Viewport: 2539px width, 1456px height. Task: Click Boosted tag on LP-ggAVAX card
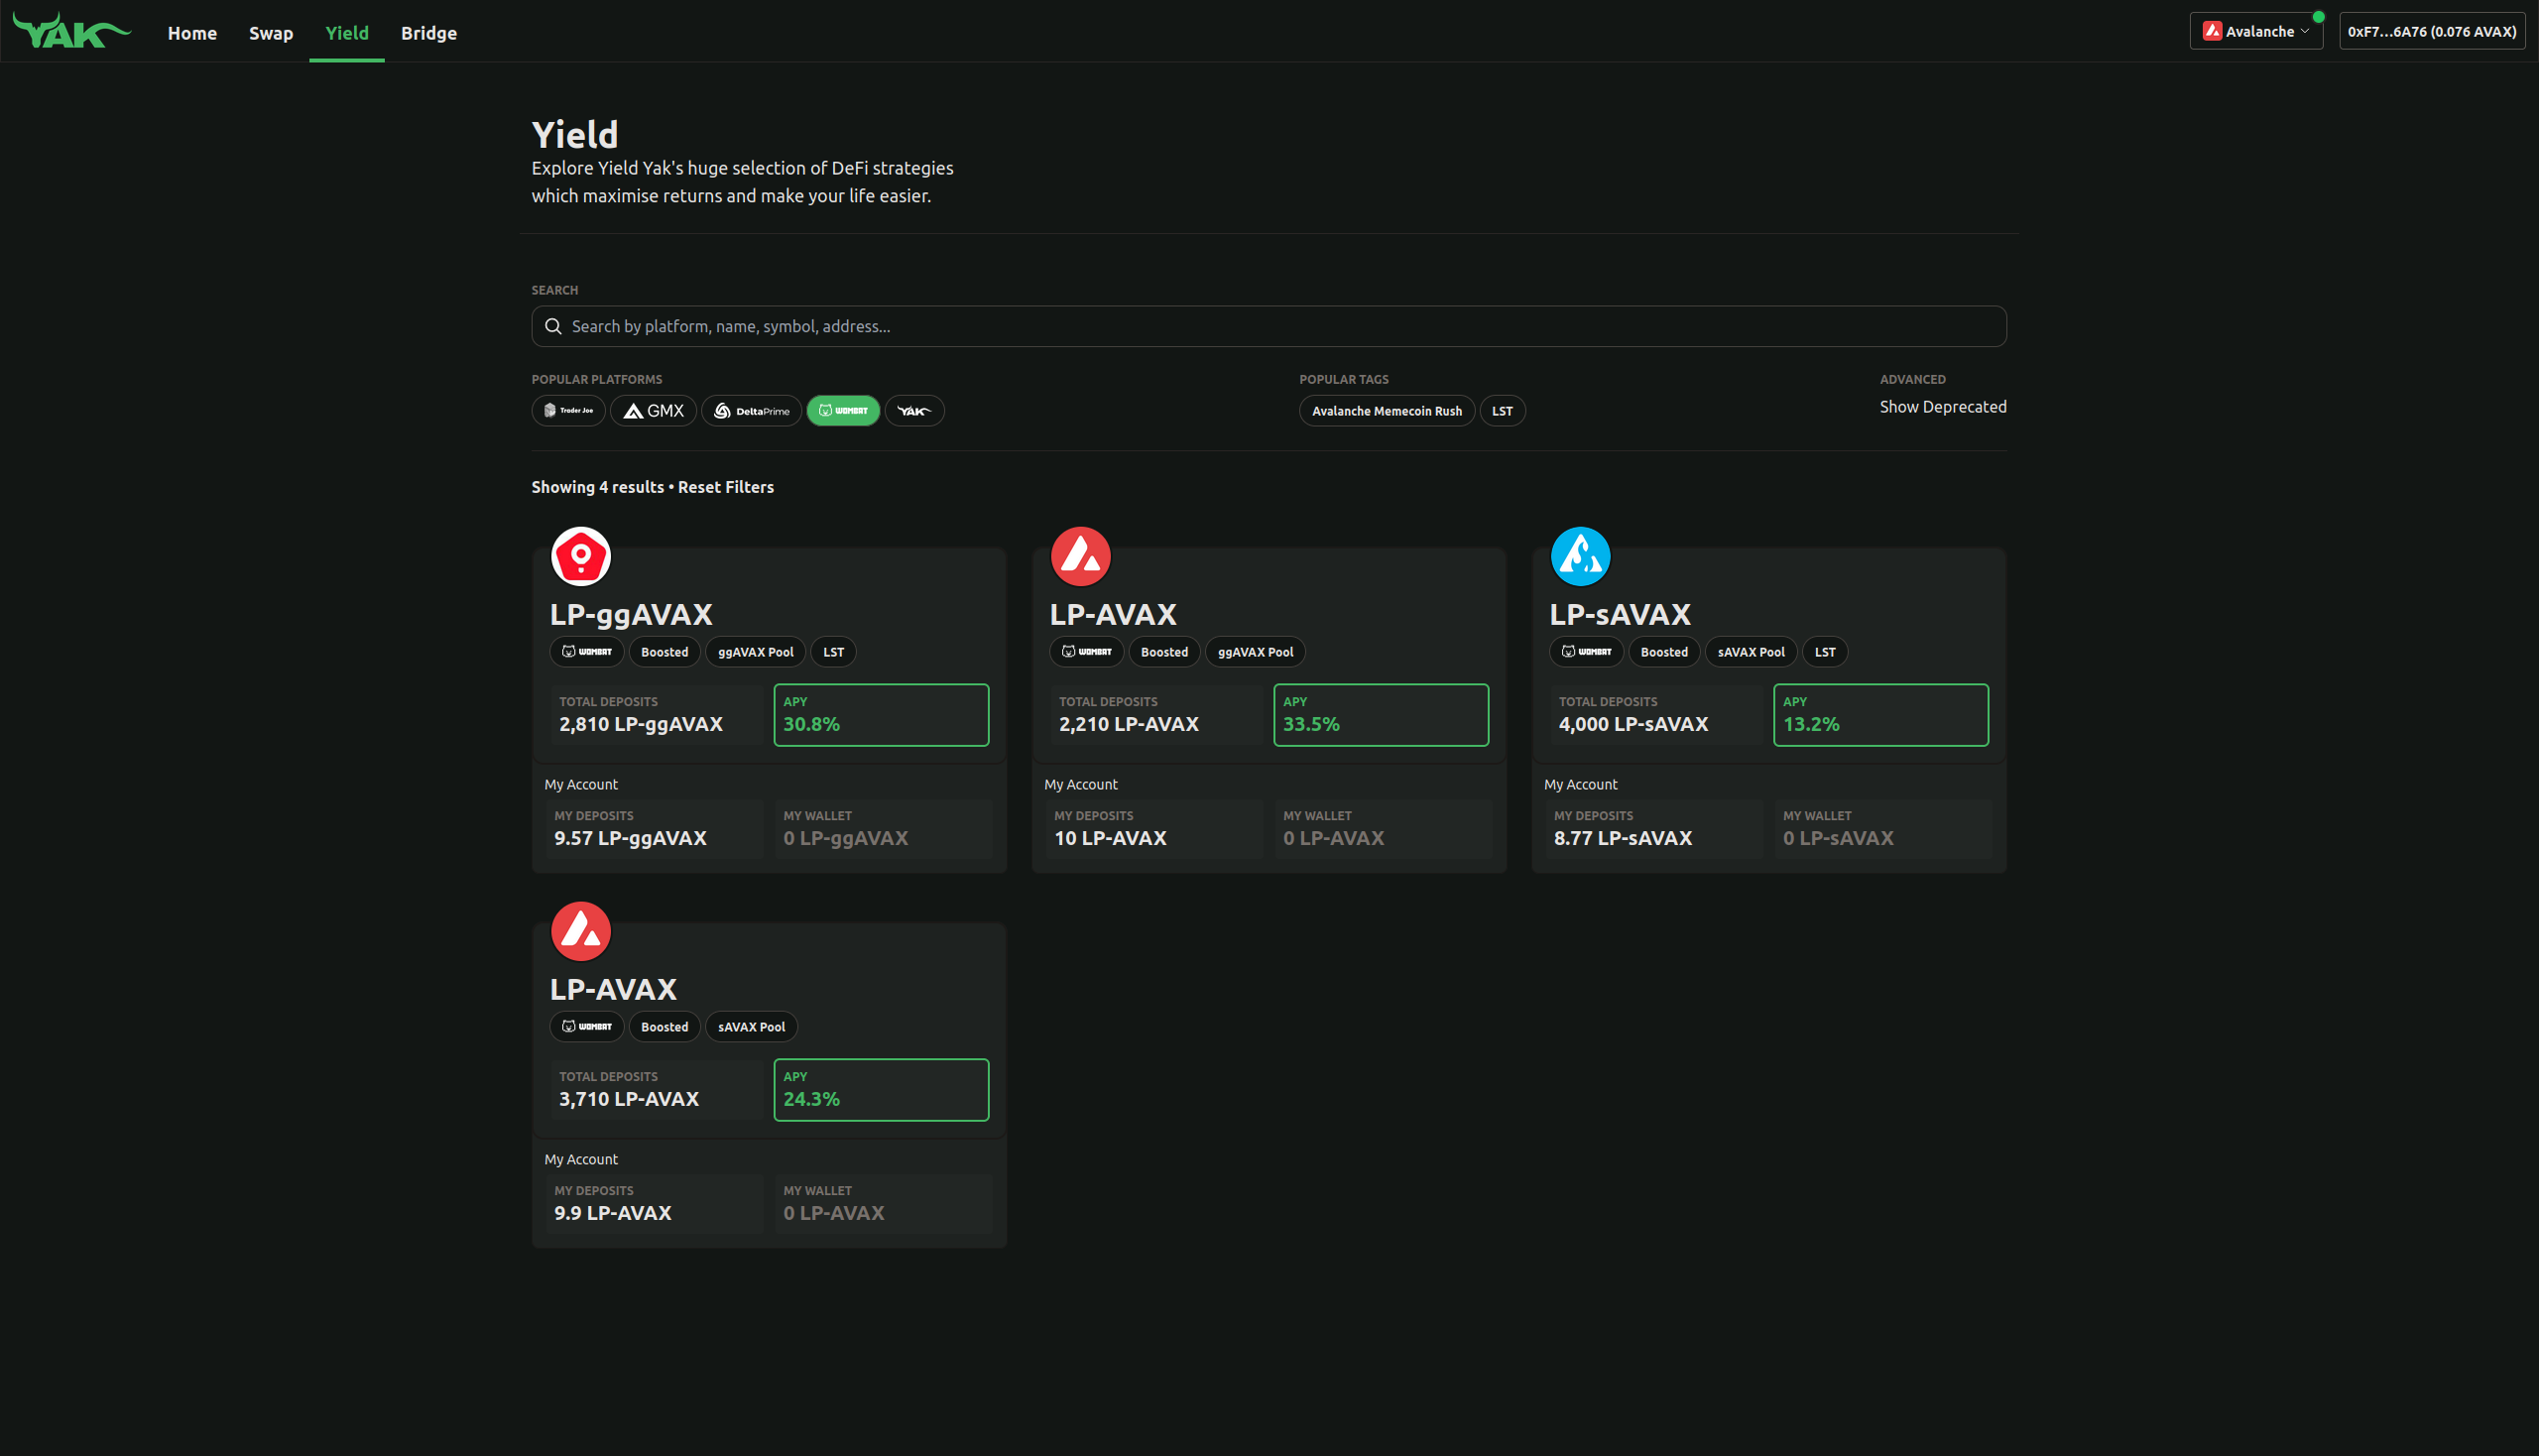pyautogui.click(x=664, y=652)
